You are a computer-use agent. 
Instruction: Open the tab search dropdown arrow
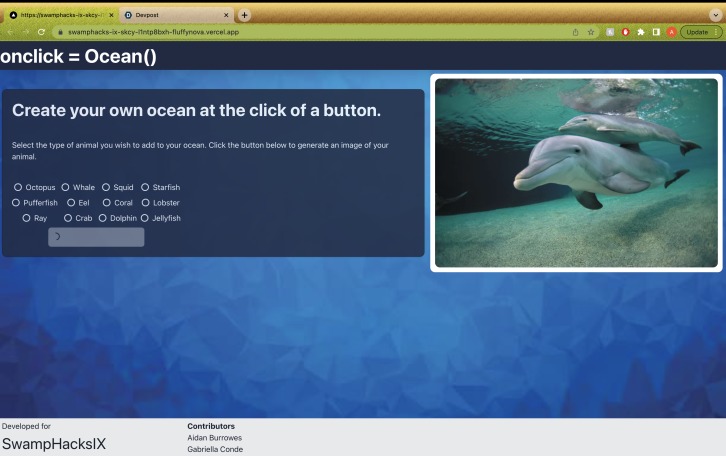(x=715, y=15)
